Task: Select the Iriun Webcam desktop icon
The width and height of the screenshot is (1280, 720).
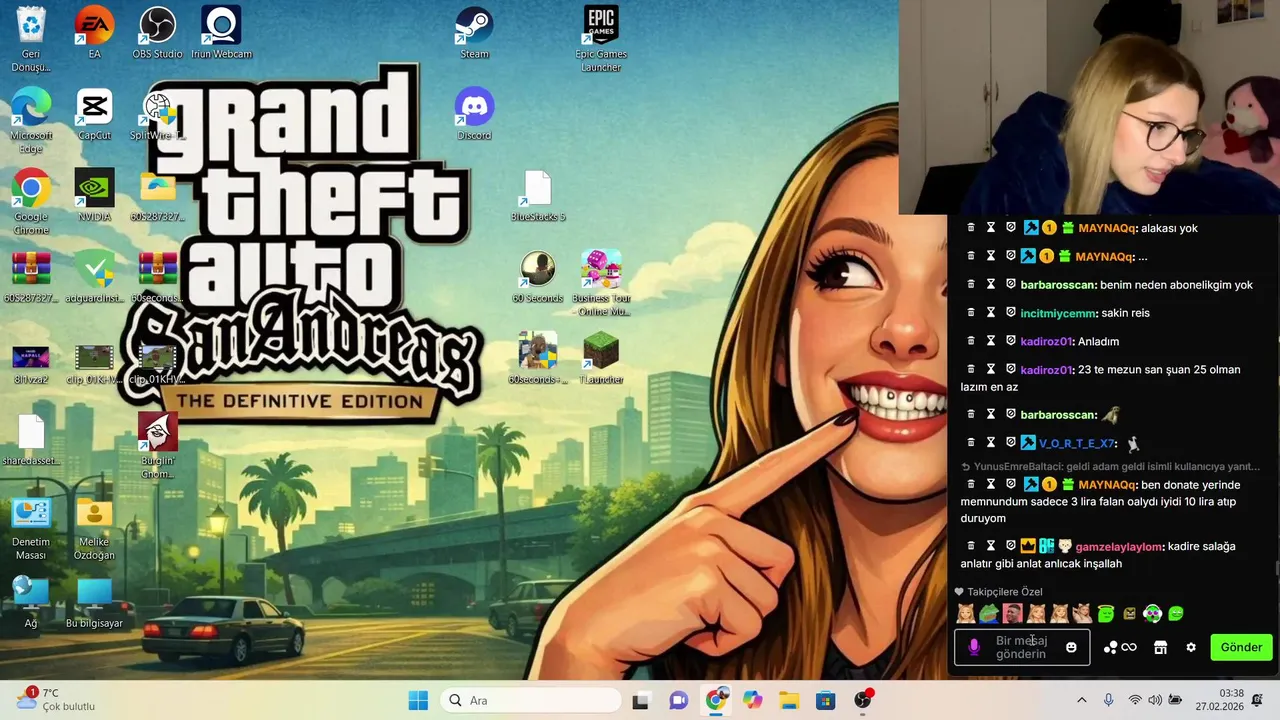Action: coord(221,32)
